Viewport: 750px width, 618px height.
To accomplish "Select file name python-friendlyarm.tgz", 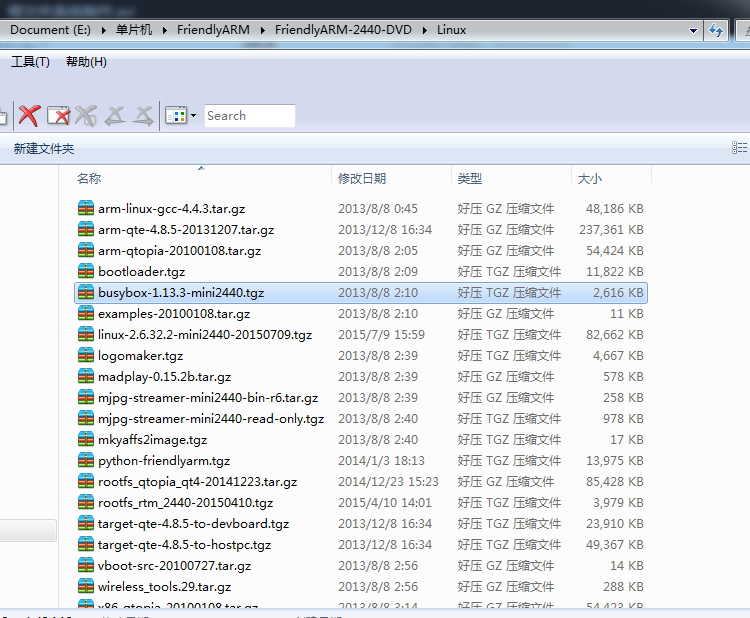I will pos(164,461).
